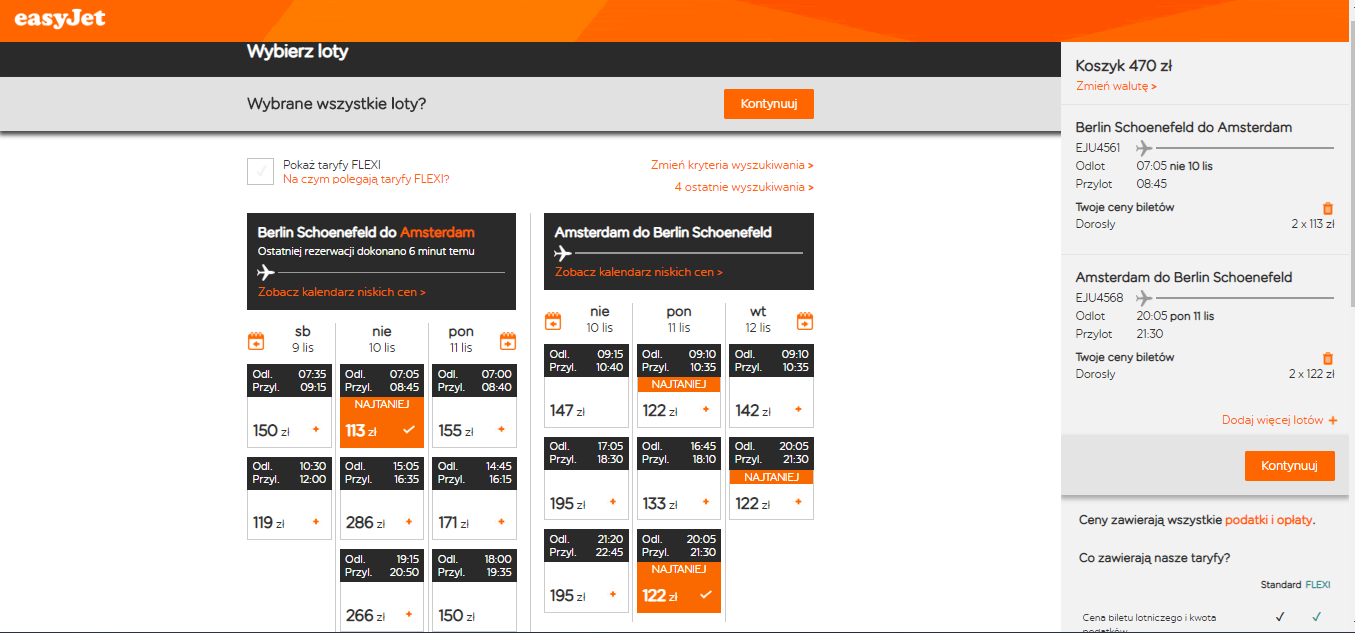The width and height of the screenshot is (1355, 633).
Task: Add the 142 zł 09:10 Tuesday flight plus icon
Action: pyautogui.click(x=797, y=410)
